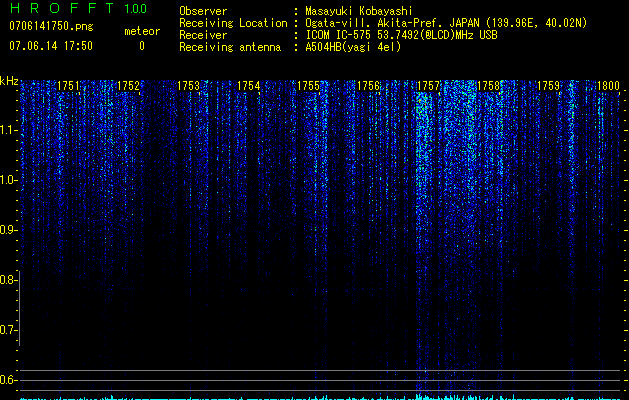Click the kHz axis unit label
629x400 pixels.
(x=9, y=81)
